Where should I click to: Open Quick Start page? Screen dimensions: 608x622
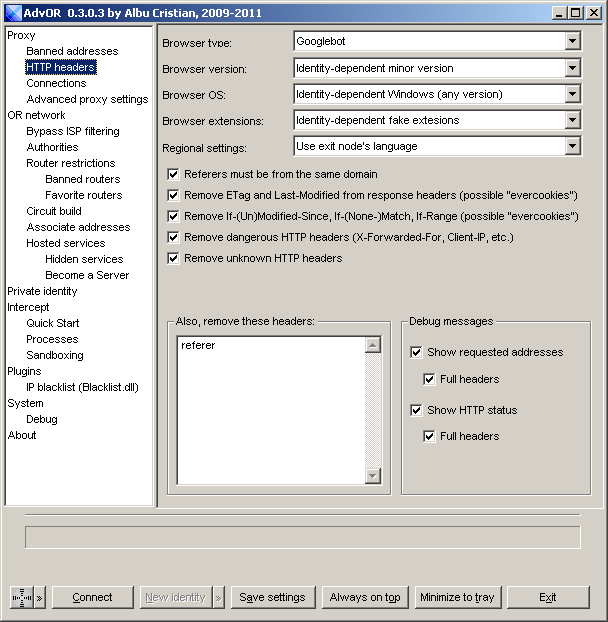tap(53, 323)
